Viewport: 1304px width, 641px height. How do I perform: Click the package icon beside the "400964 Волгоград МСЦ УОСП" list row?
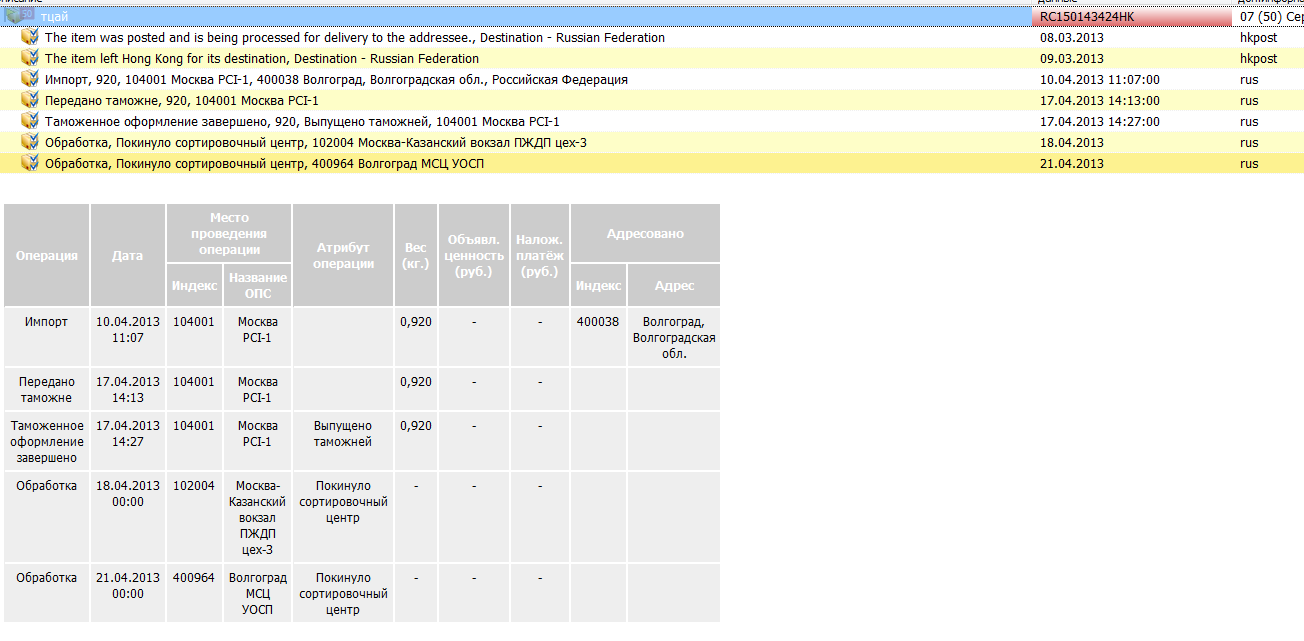point(30,163)
